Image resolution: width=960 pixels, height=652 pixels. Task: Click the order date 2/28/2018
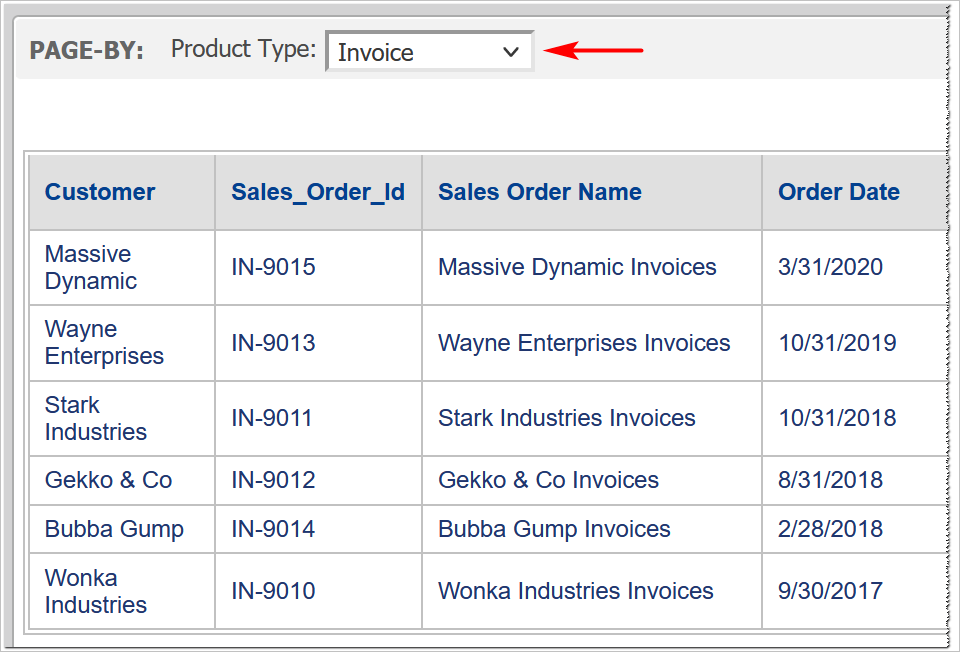[x=830, y=529]
